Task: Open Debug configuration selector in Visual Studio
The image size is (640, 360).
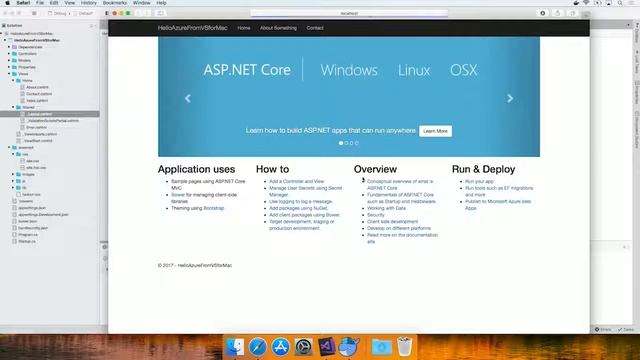Action: click(60, 13)
